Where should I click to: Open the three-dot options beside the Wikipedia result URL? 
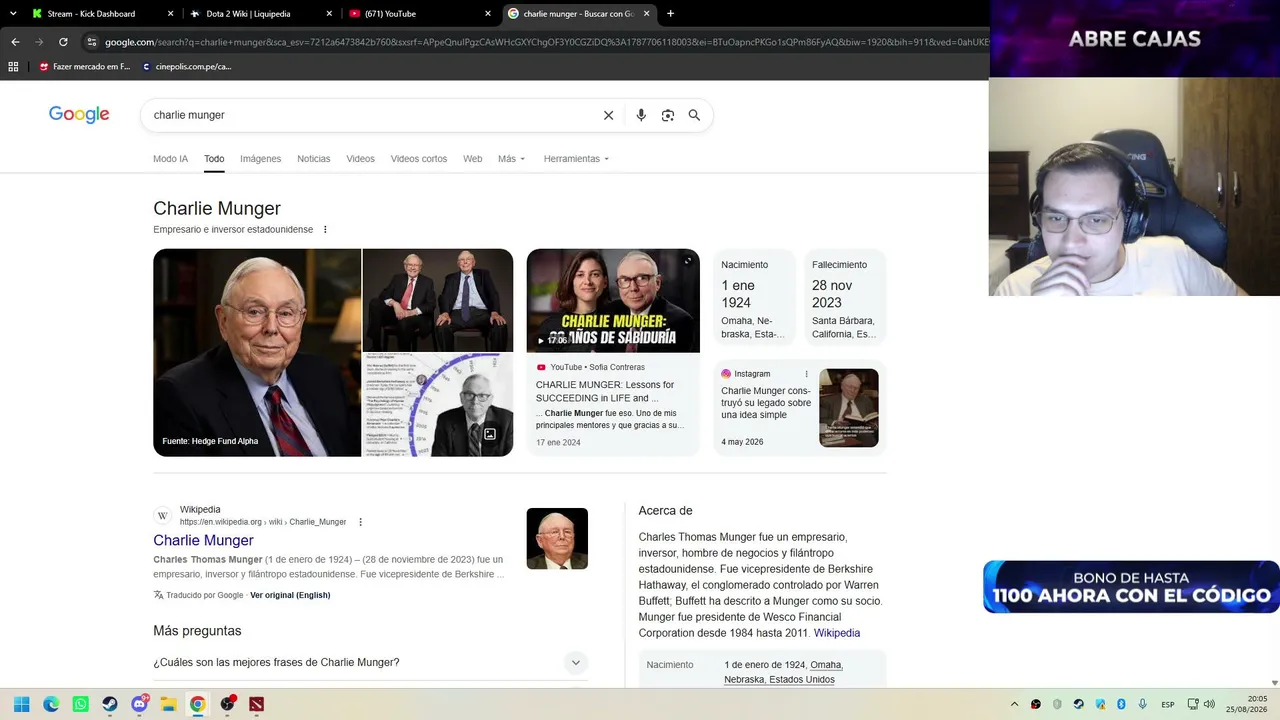361,522
